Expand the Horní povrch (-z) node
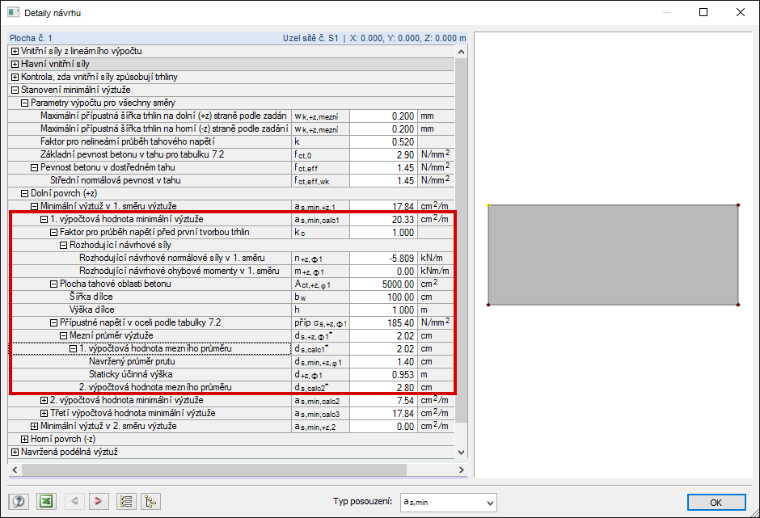The height and width of the screenshot is (518, 760). [x=25, y=439]
